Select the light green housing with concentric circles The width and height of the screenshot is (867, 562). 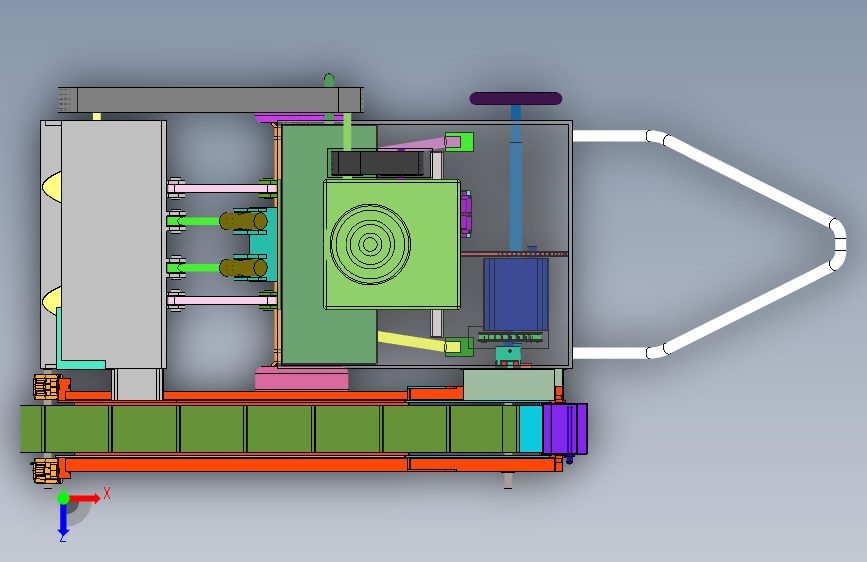click(392, 244)
